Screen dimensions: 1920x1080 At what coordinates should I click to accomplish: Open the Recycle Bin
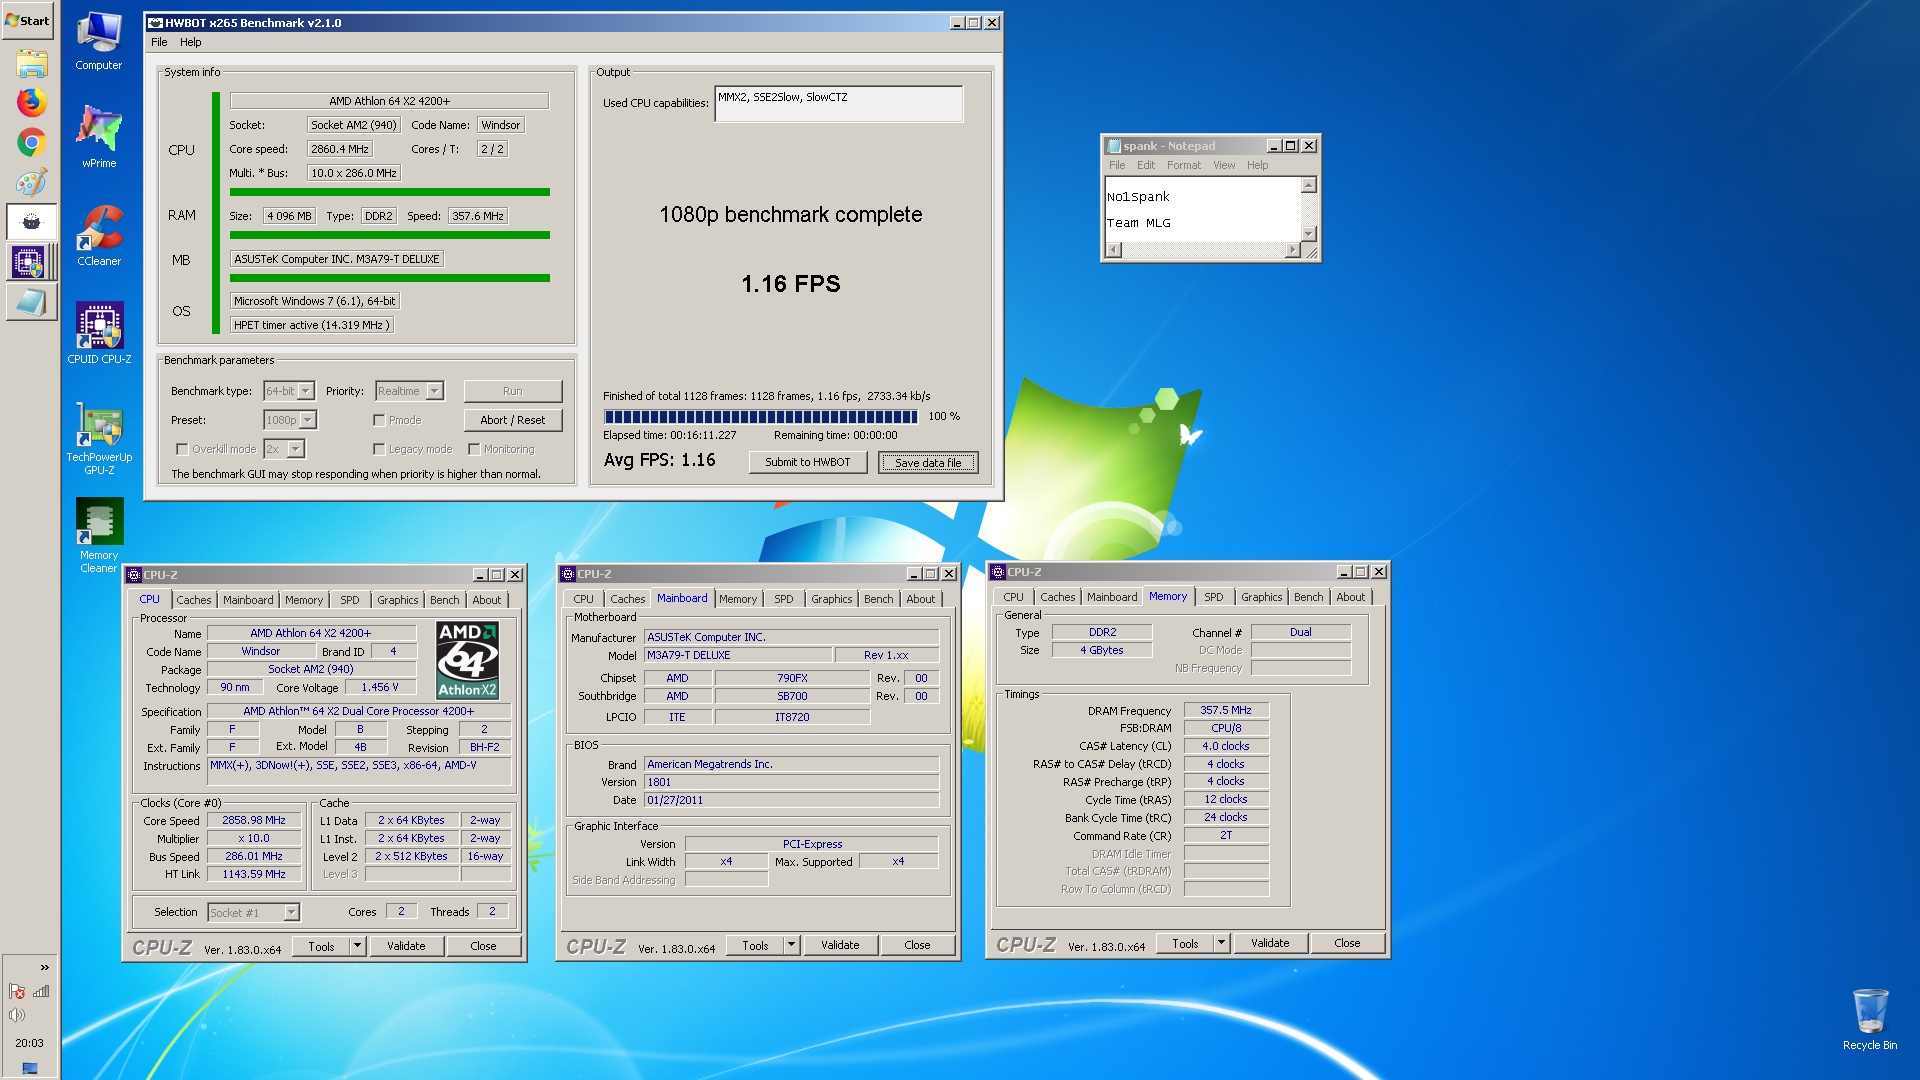[x=1869, y=1018]
